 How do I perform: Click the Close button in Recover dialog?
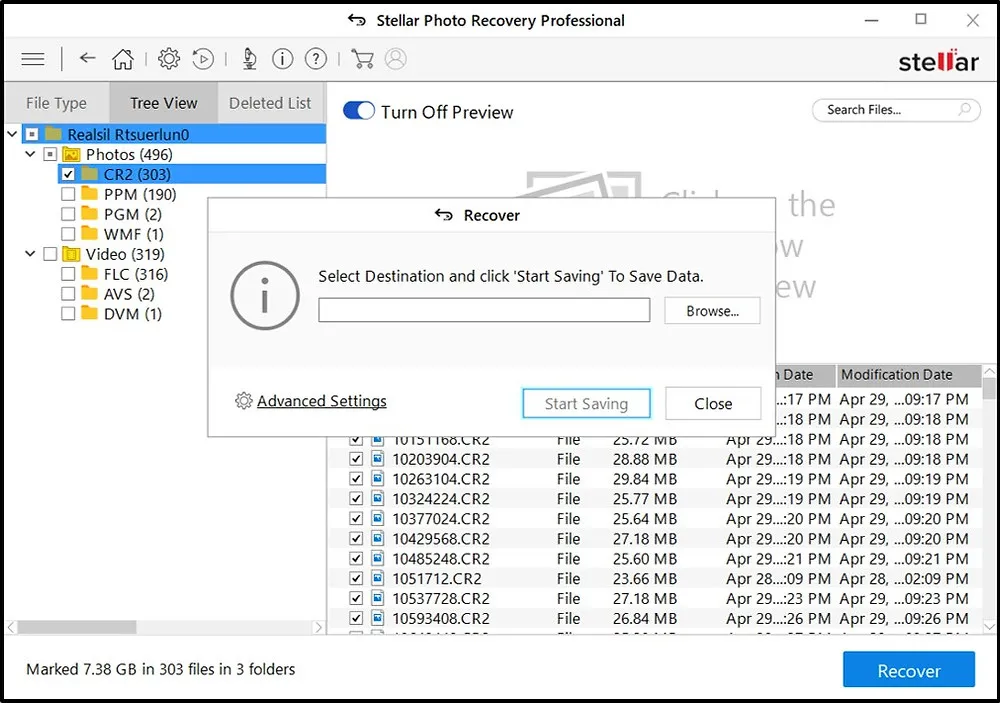pyautogui.click(x=713, y=403)
